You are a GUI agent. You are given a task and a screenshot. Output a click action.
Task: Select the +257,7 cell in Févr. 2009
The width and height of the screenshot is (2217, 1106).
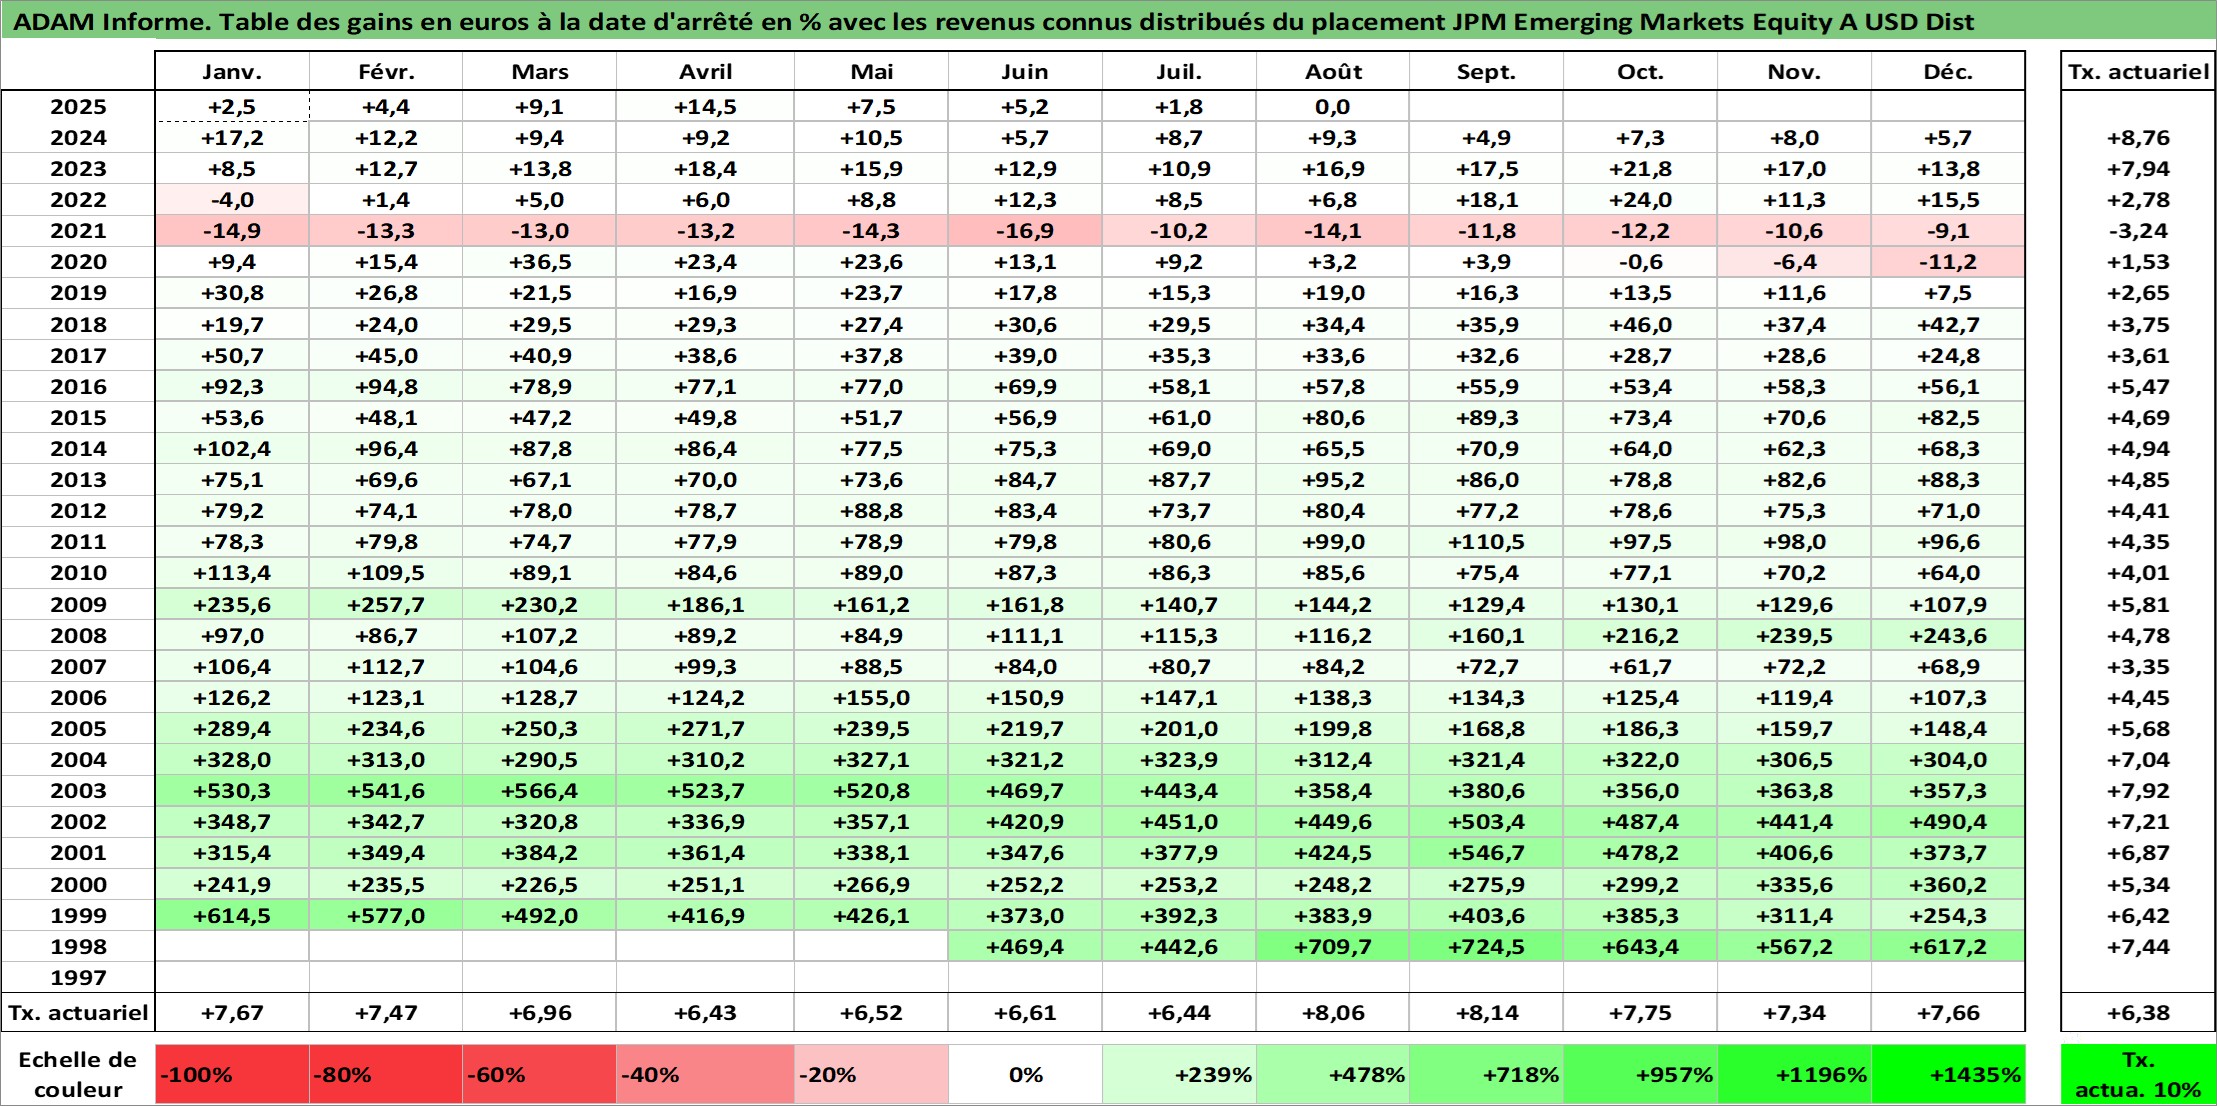(x=386, y=604)
